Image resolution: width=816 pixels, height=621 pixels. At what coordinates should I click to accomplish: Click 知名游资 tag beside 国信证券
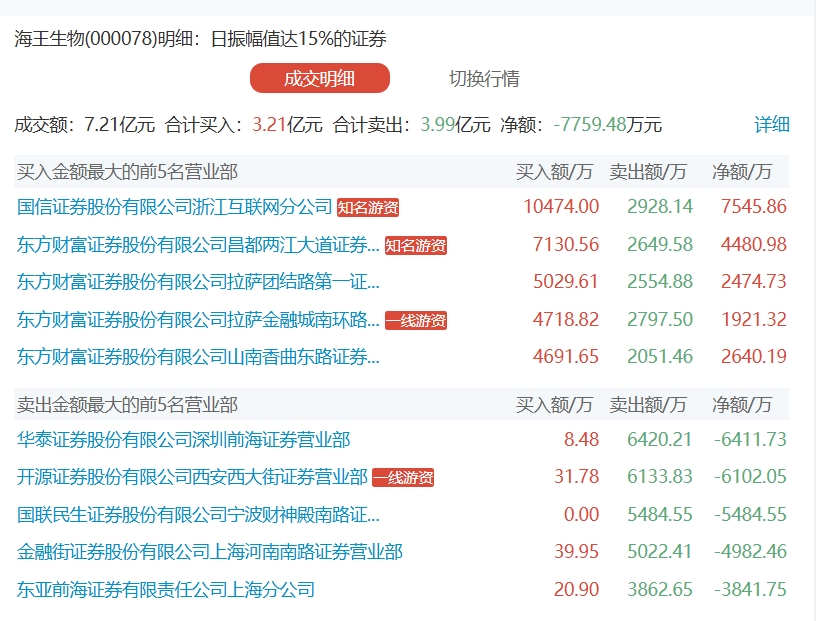tap(368, 208)
